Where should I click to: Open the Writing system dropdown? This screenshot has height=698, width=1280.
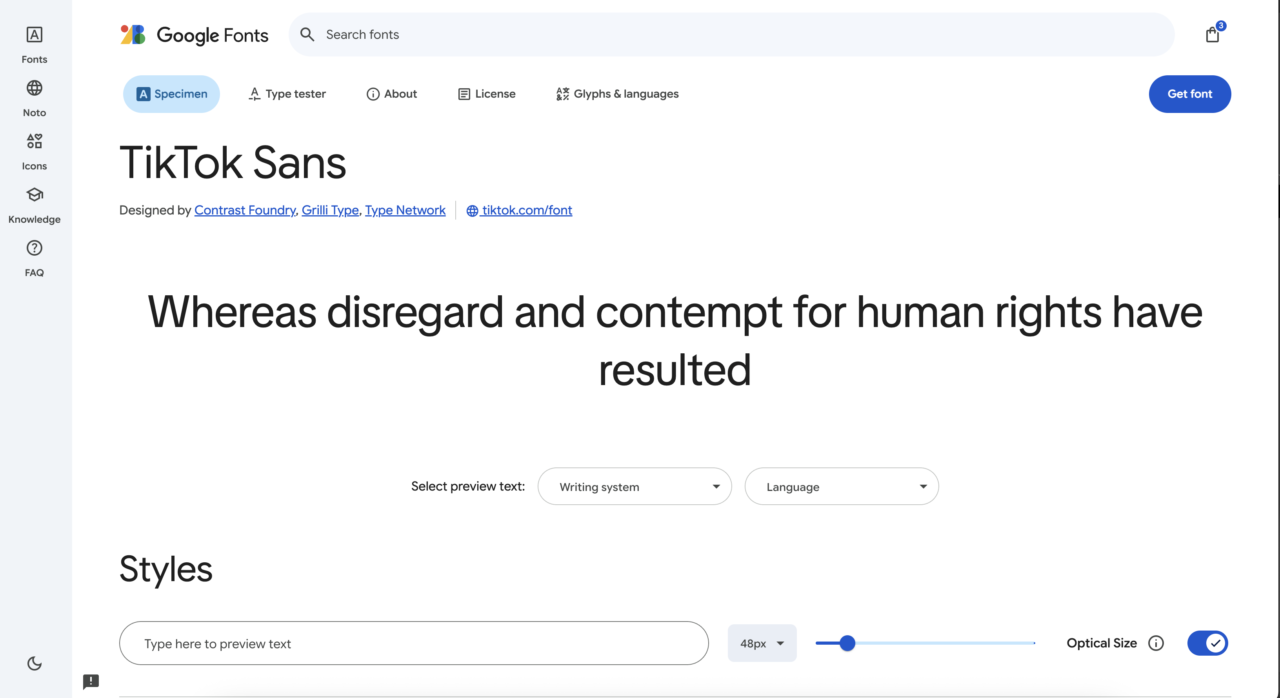click(x=635, y=486)
